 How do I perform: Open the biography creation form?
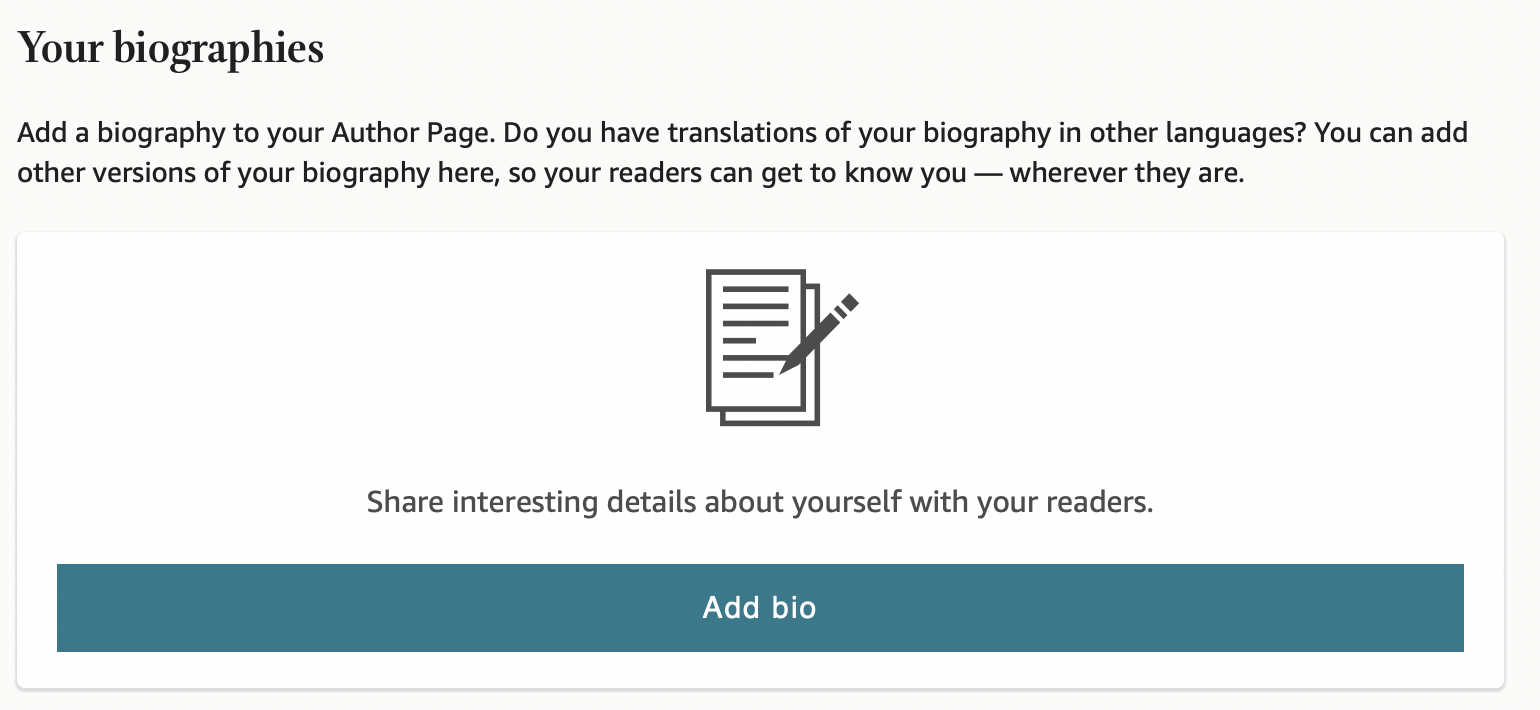(760, 607)
